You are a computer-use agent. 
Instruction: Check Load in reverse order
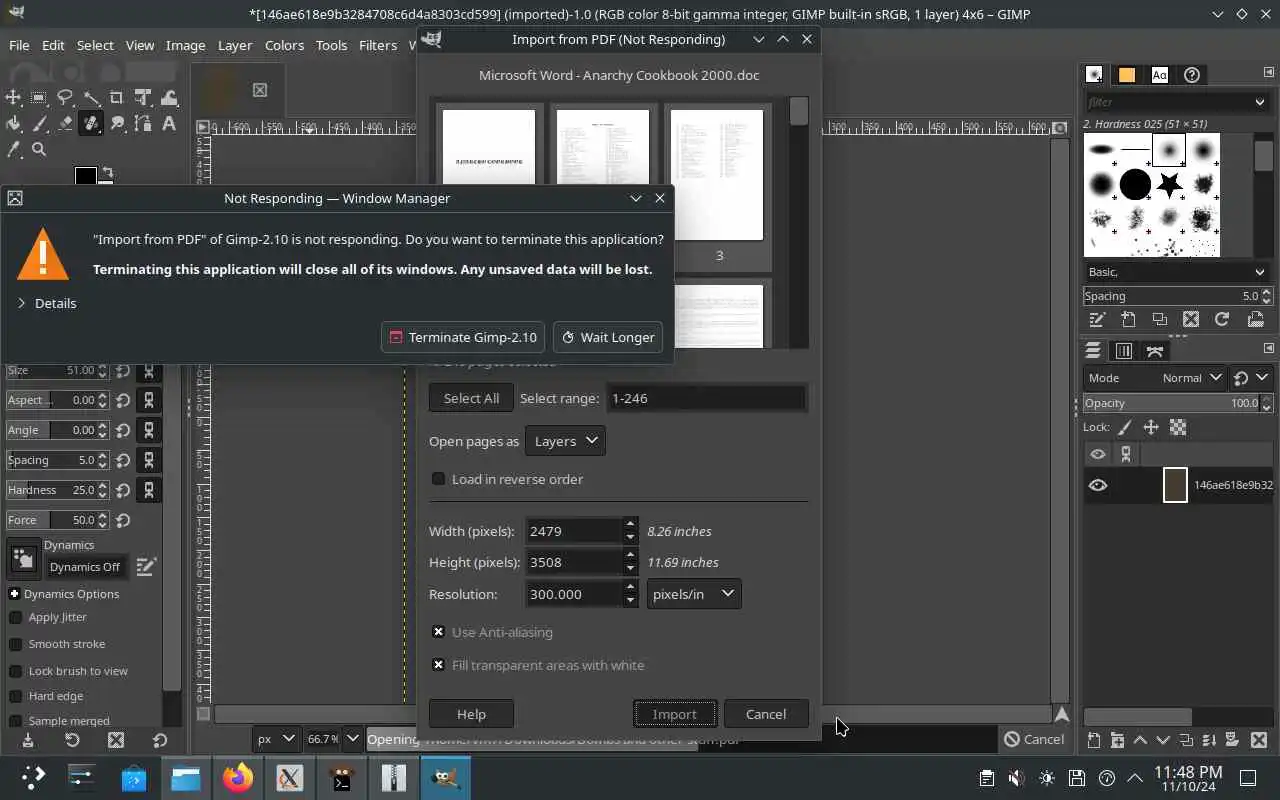tap(438, 479)
